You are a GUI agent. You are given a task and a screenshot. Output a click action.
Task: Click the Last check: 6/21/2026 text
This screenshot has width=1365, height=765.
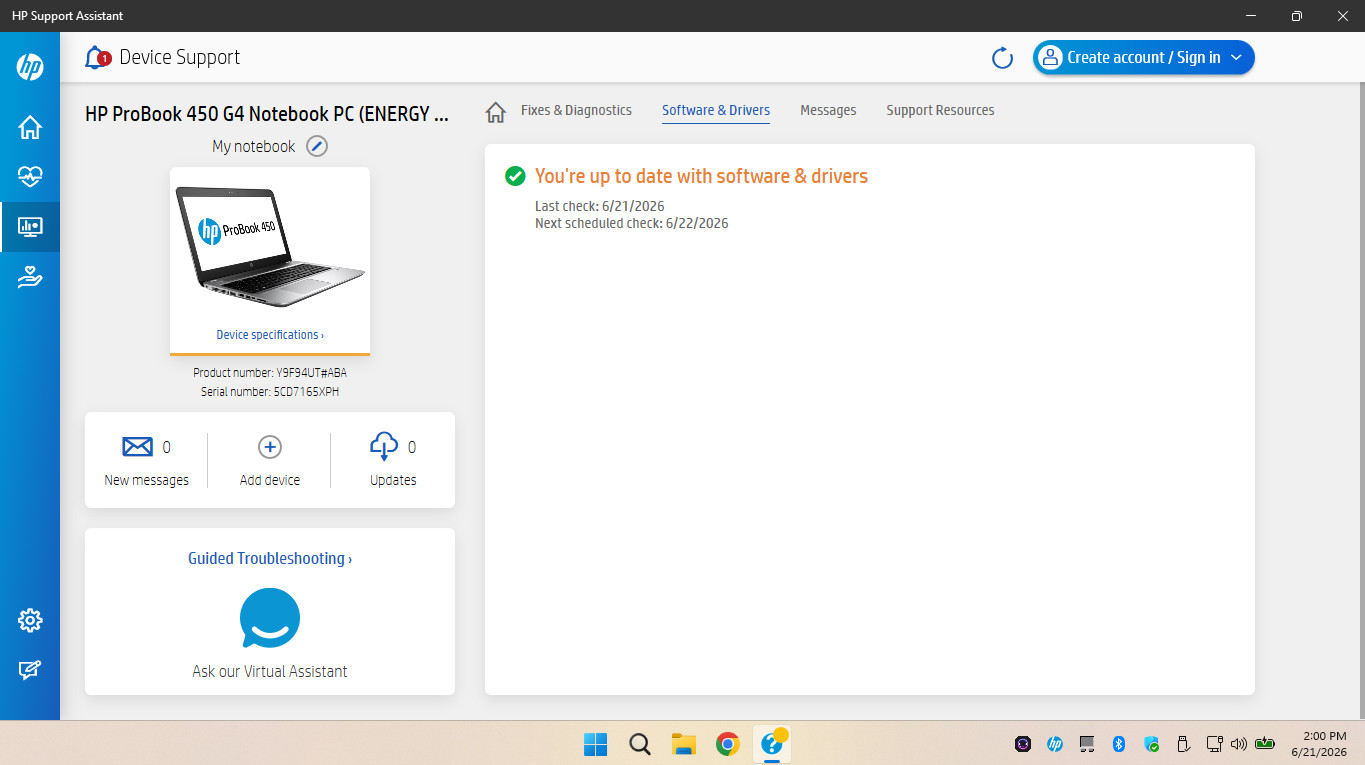pyautogui.click(x=600, y=207)
